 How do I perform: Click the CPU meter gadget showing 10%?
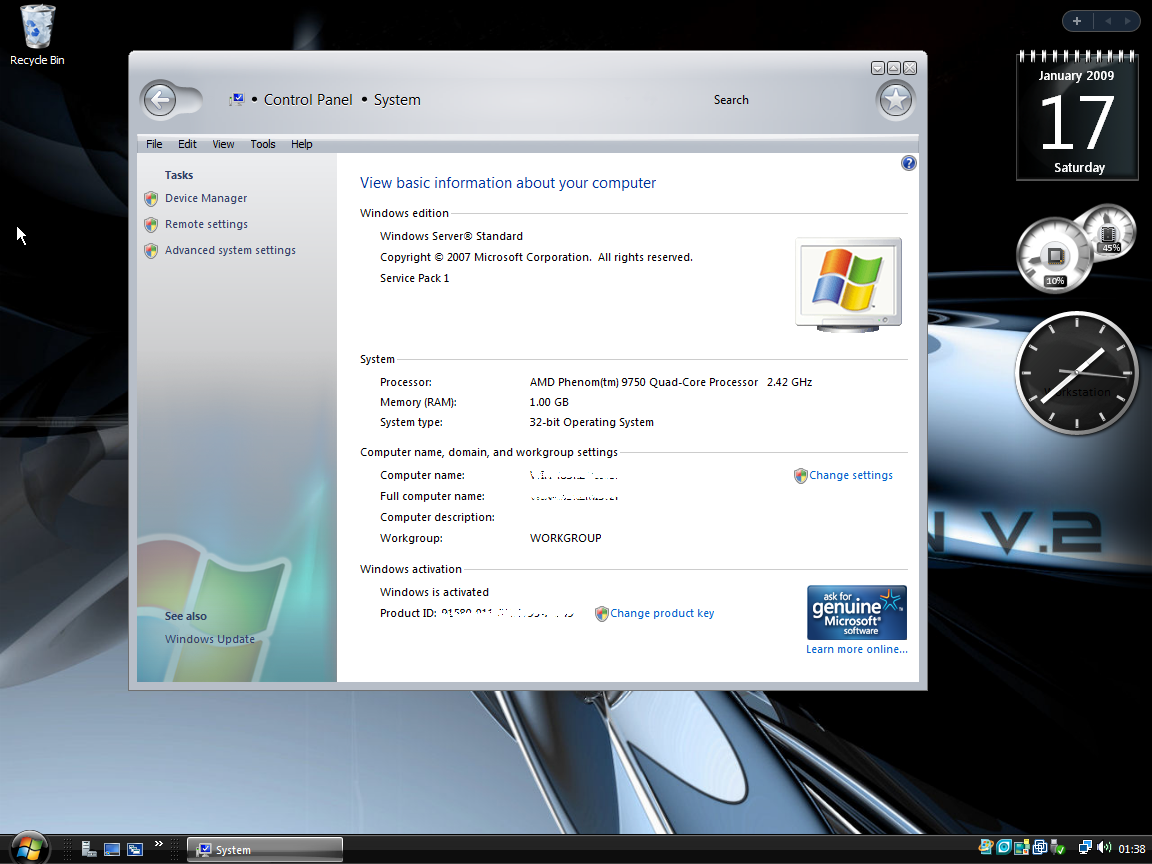coord(1054,256)
